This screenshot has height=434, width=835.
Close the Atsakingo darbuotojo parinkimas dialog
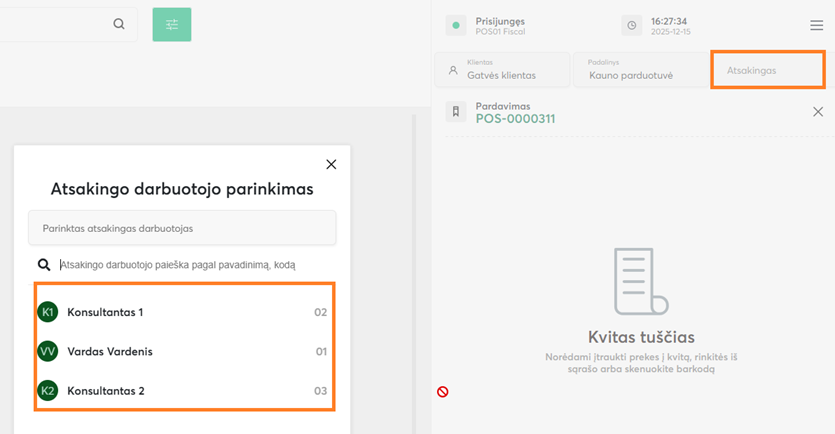[331, 164]
